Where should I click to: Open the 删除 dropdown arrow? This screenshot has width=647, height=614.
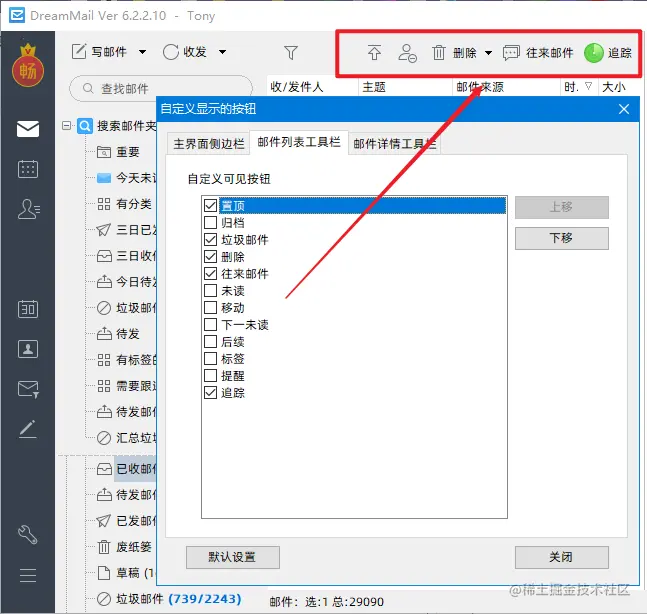489,53
